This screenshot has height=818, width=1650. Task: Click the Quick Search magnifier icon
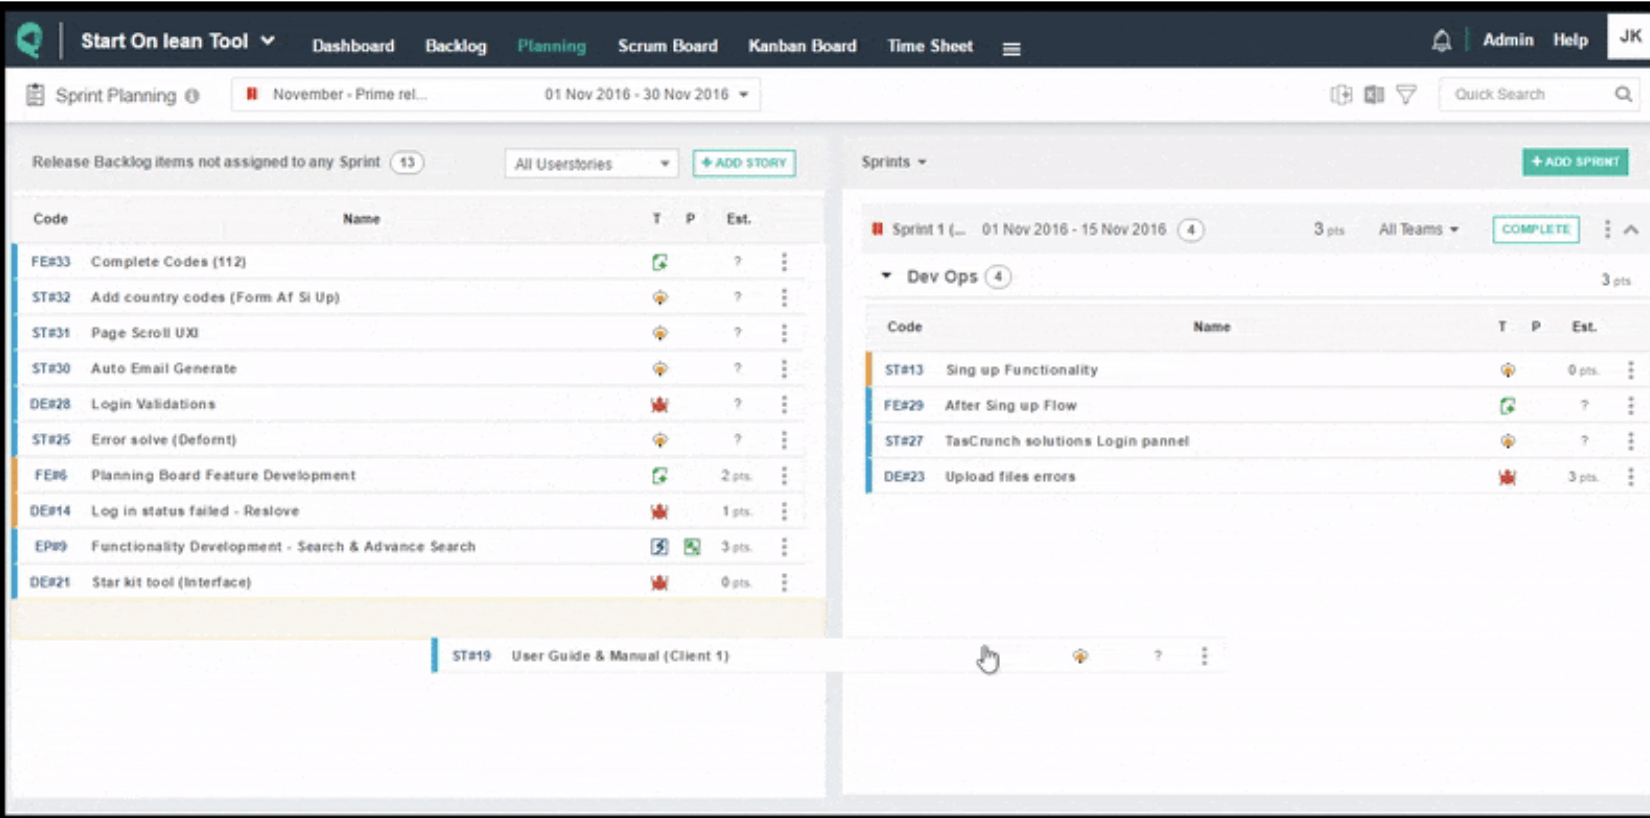[1623, 94]
